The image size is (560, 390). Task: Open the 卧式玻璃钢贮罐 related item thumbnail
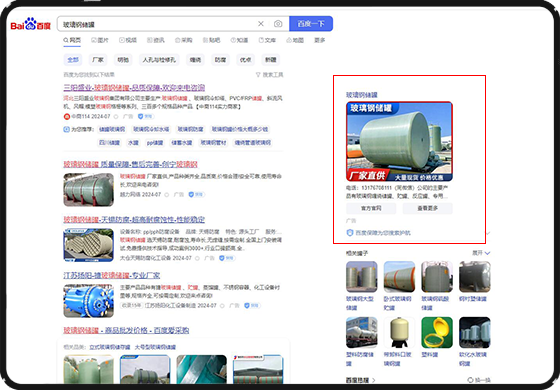click(399, 277)
